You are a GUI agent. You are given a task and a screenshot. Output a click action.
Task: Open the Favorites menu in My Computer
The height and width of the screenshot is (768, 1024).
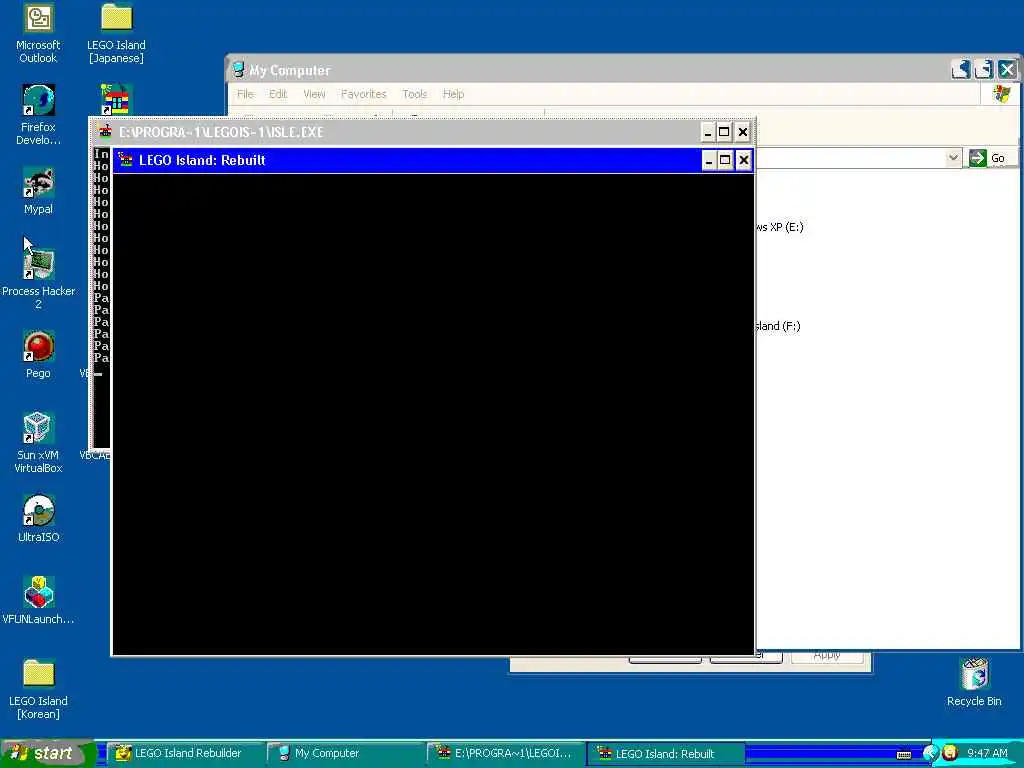(363, 94)
